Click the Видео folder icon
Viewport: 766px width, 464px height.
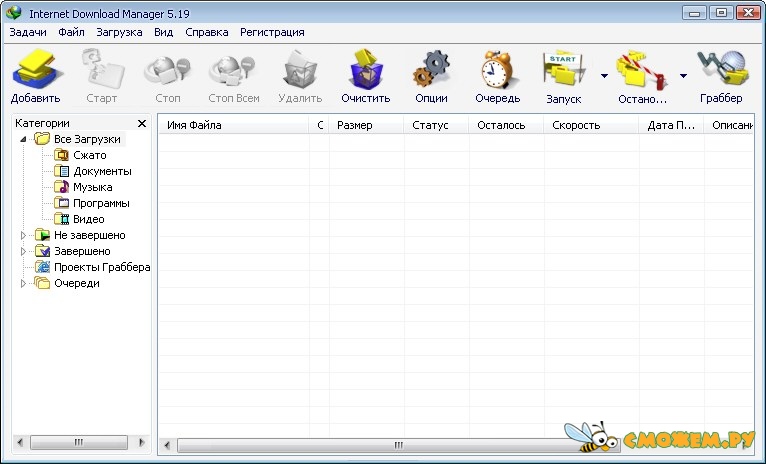coord(62,219)
